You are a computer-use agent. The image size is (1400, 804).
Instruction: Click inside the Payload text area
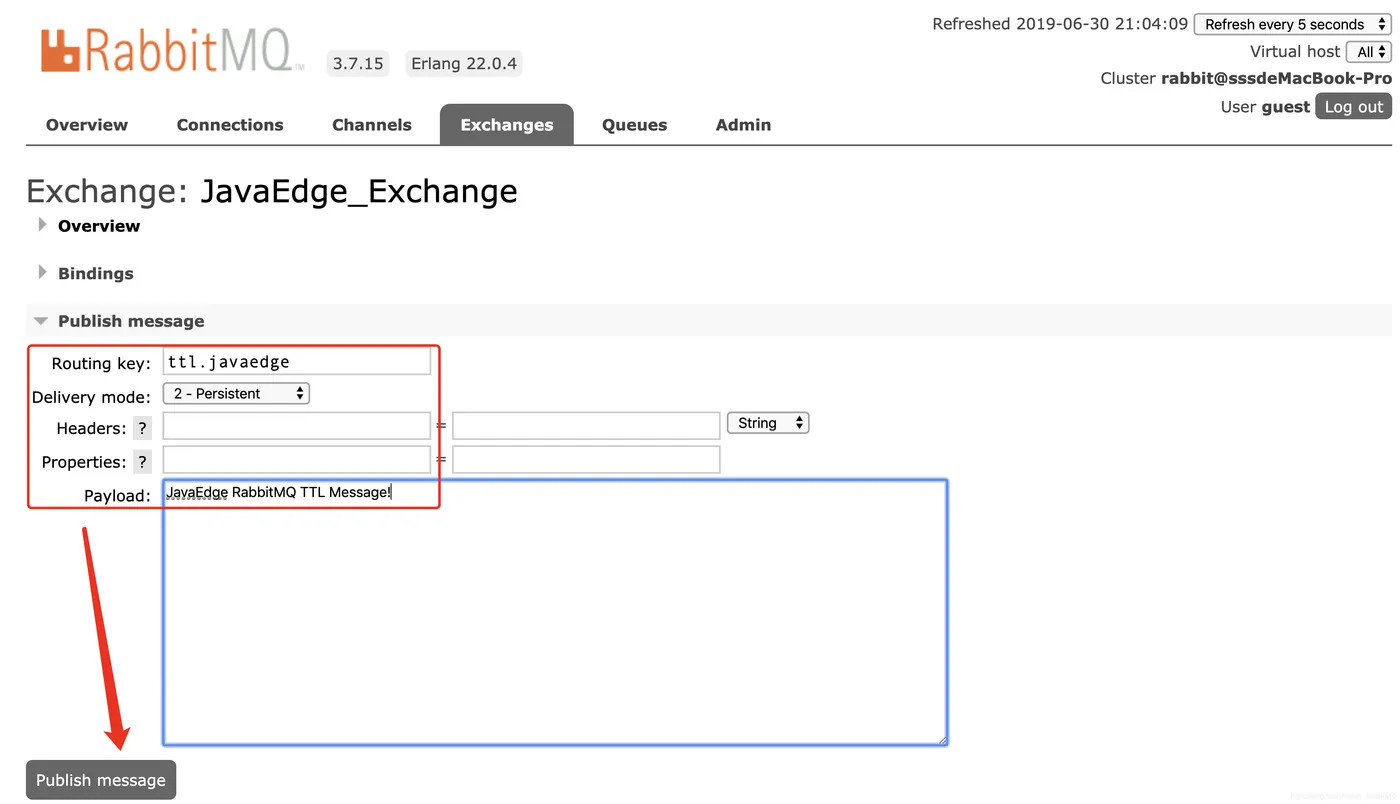(x=555, y=612)
